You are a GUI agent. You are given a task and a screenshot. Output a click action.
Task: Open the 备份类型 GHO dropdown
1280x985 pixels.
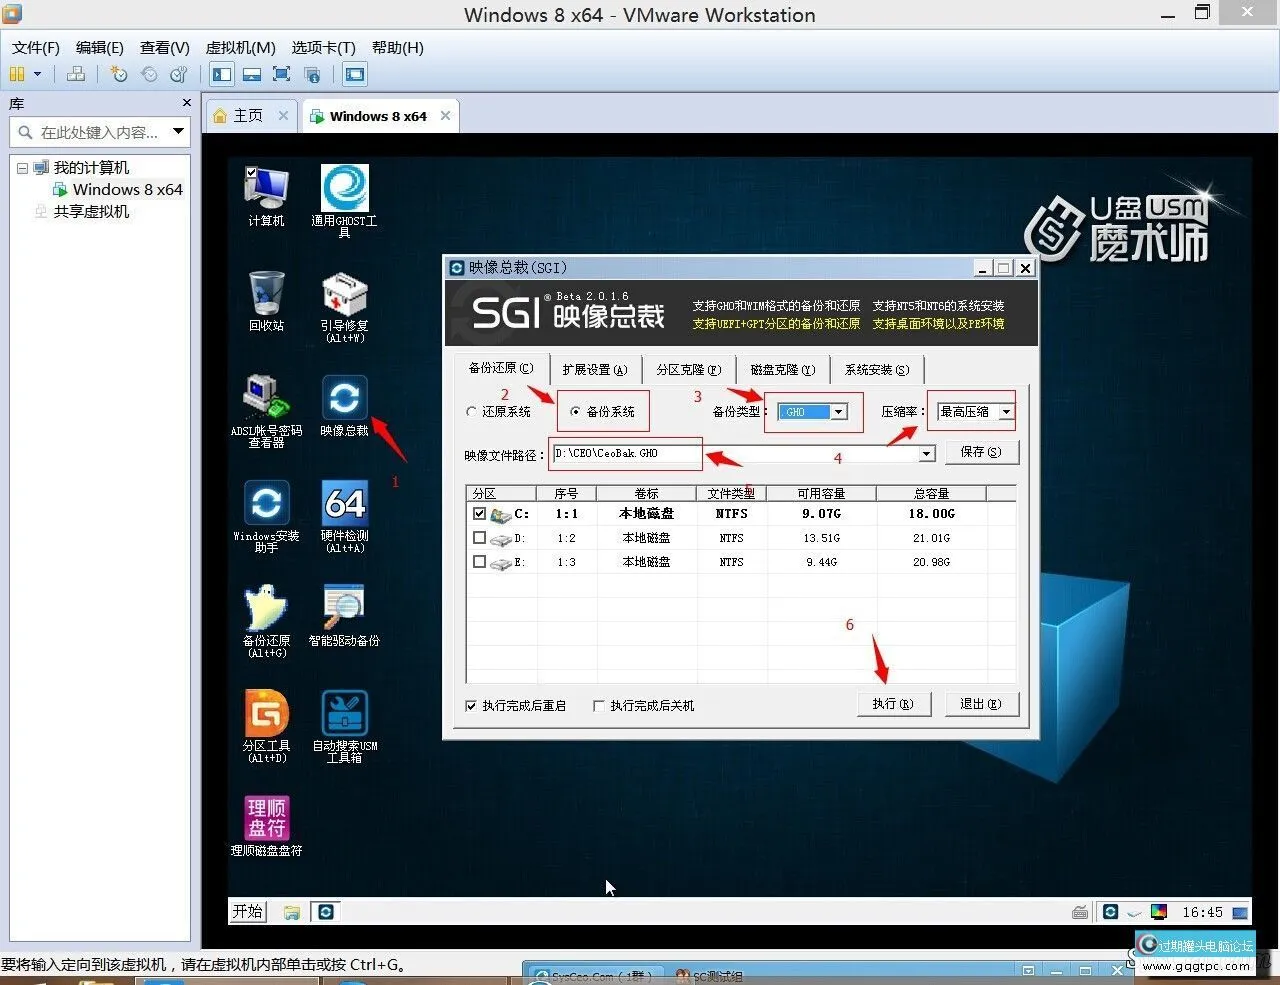click(x=839, y=412)
